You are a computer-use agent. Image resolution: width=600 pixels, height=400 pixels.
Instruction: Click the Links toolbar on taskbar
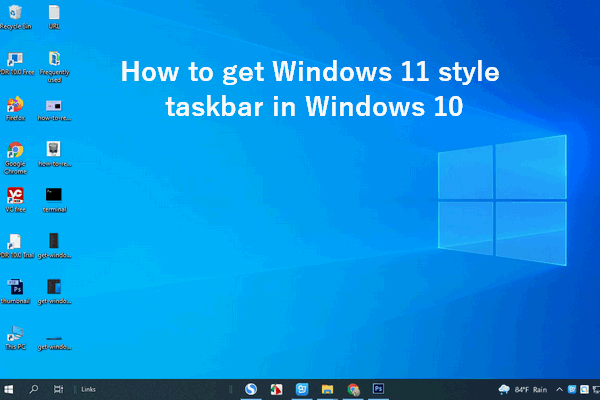tap(88, 390)
